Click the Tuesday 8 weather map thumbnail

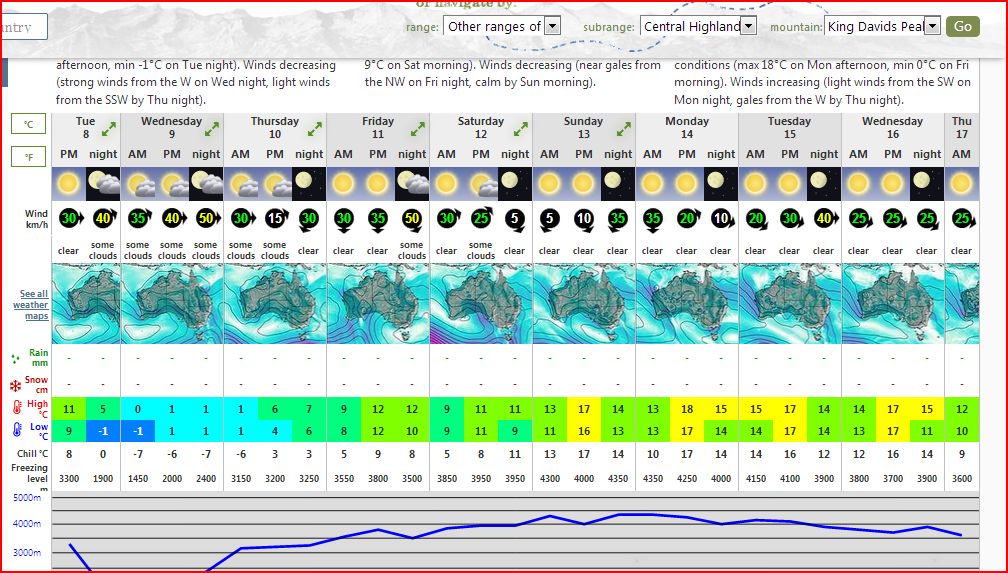pos(86,304)
